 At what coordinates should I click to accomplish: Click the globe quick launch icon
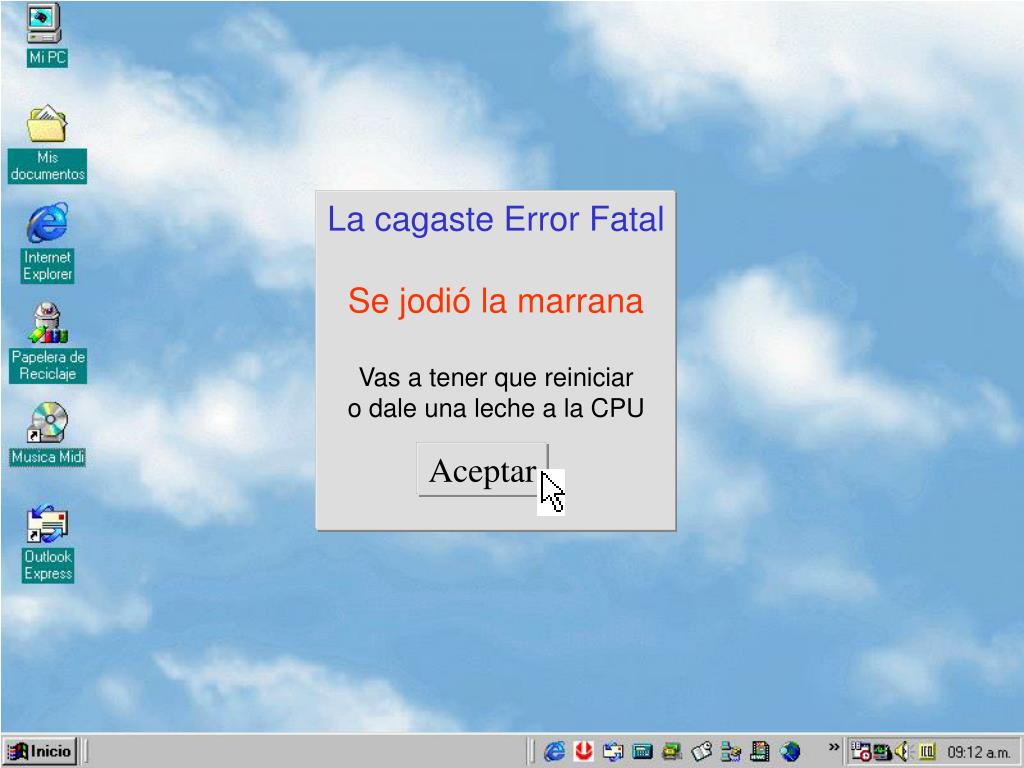(x=790, y=752)
